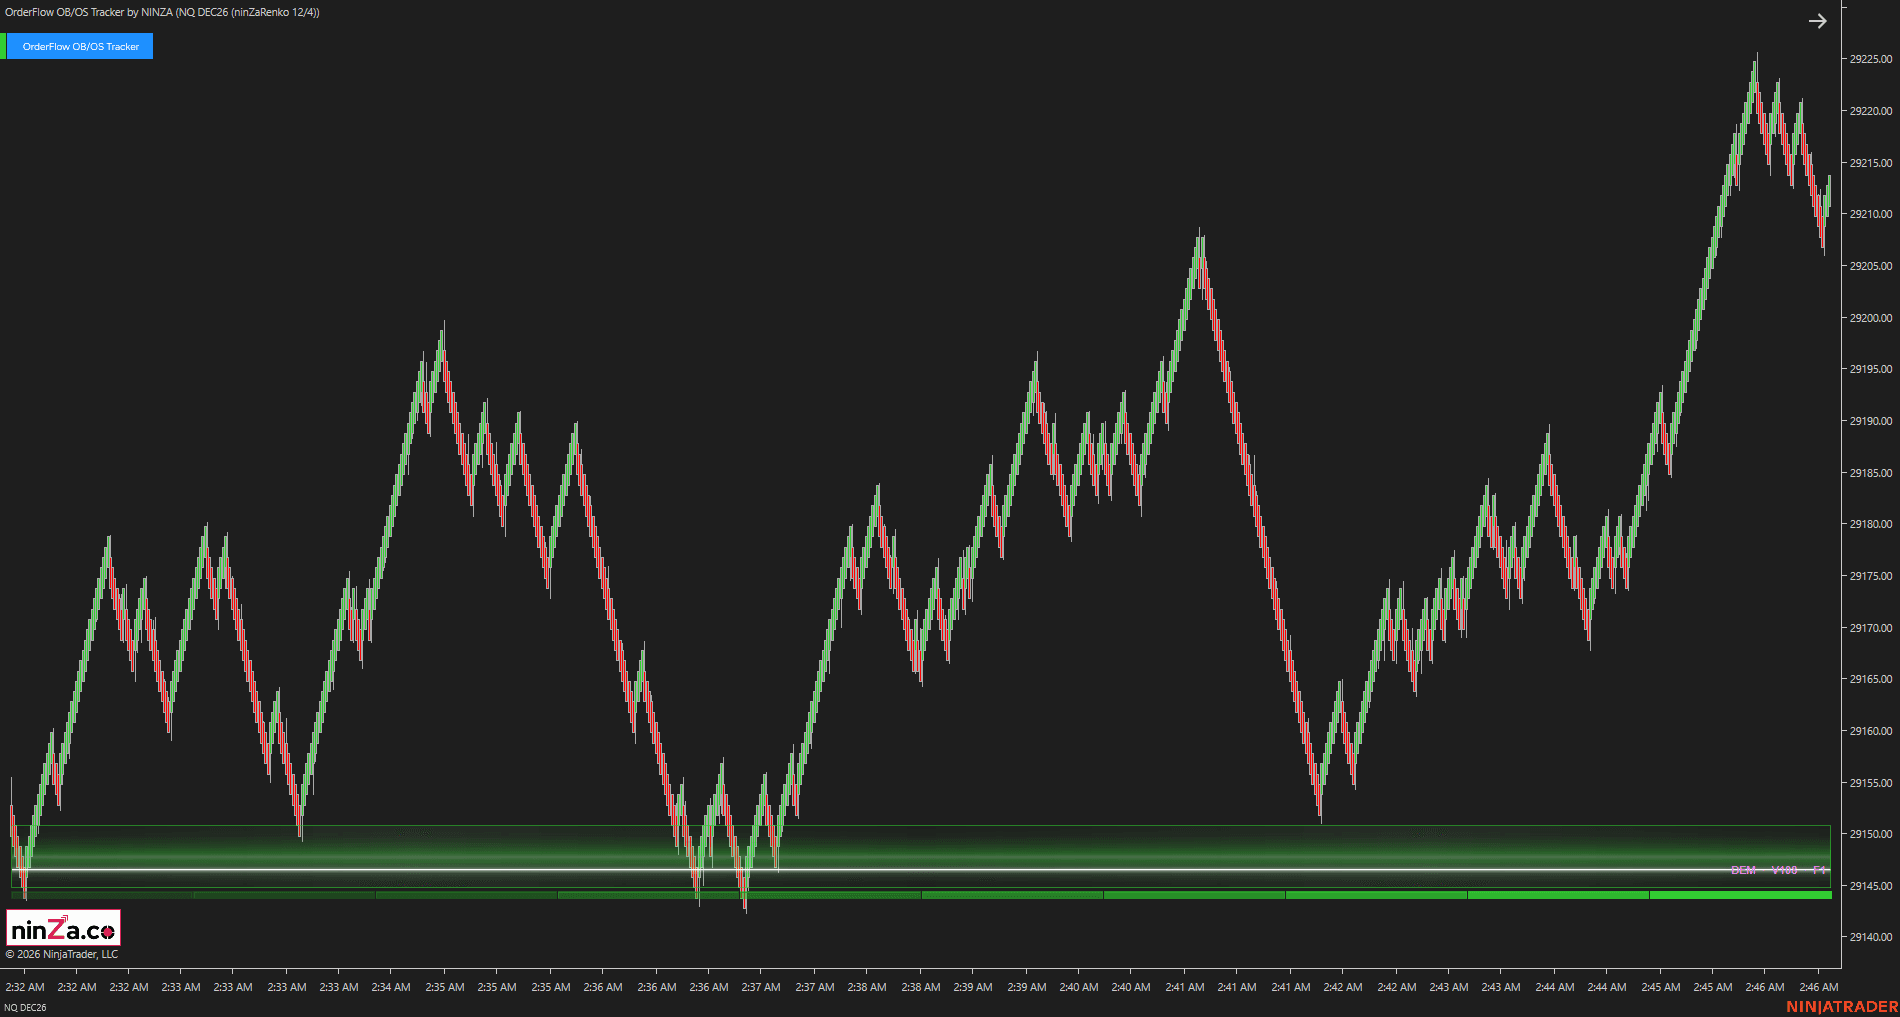Click the 29225.00 price axis label
Viewport: 1900px width, 1017px height.
[x=1870, y=59]
